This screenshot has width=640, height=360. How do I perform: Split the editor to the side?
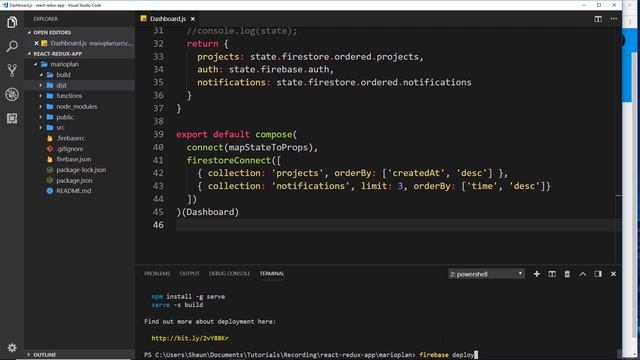click(x=598, y=19)
